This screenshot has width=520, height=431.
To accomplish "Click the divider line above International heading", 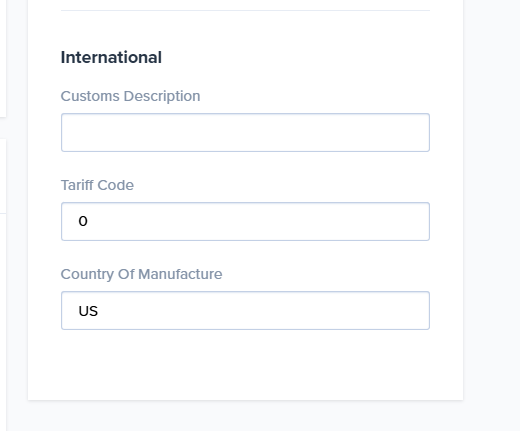I will tap(245, 10).
